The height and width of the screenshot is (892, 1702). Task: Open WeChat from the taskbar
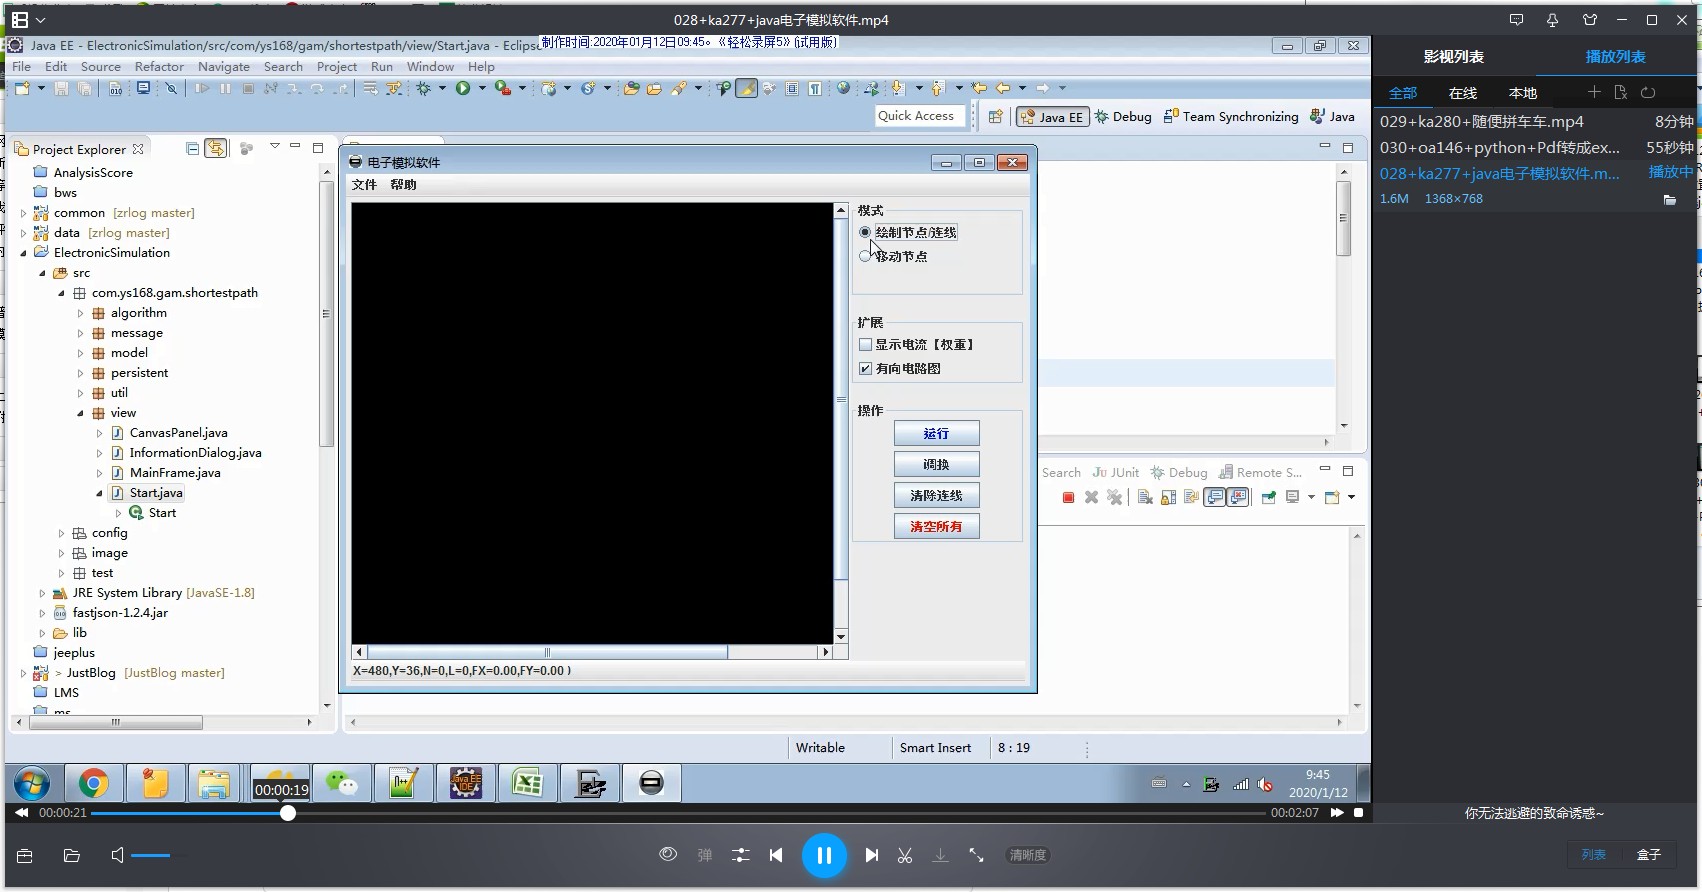point(342,783)
